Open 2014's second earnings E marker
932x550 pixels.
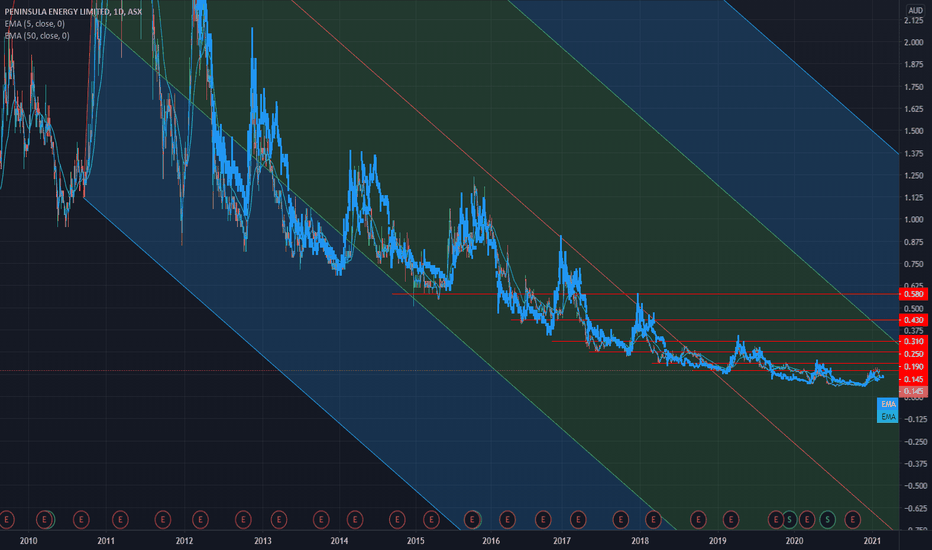point(397,520)
